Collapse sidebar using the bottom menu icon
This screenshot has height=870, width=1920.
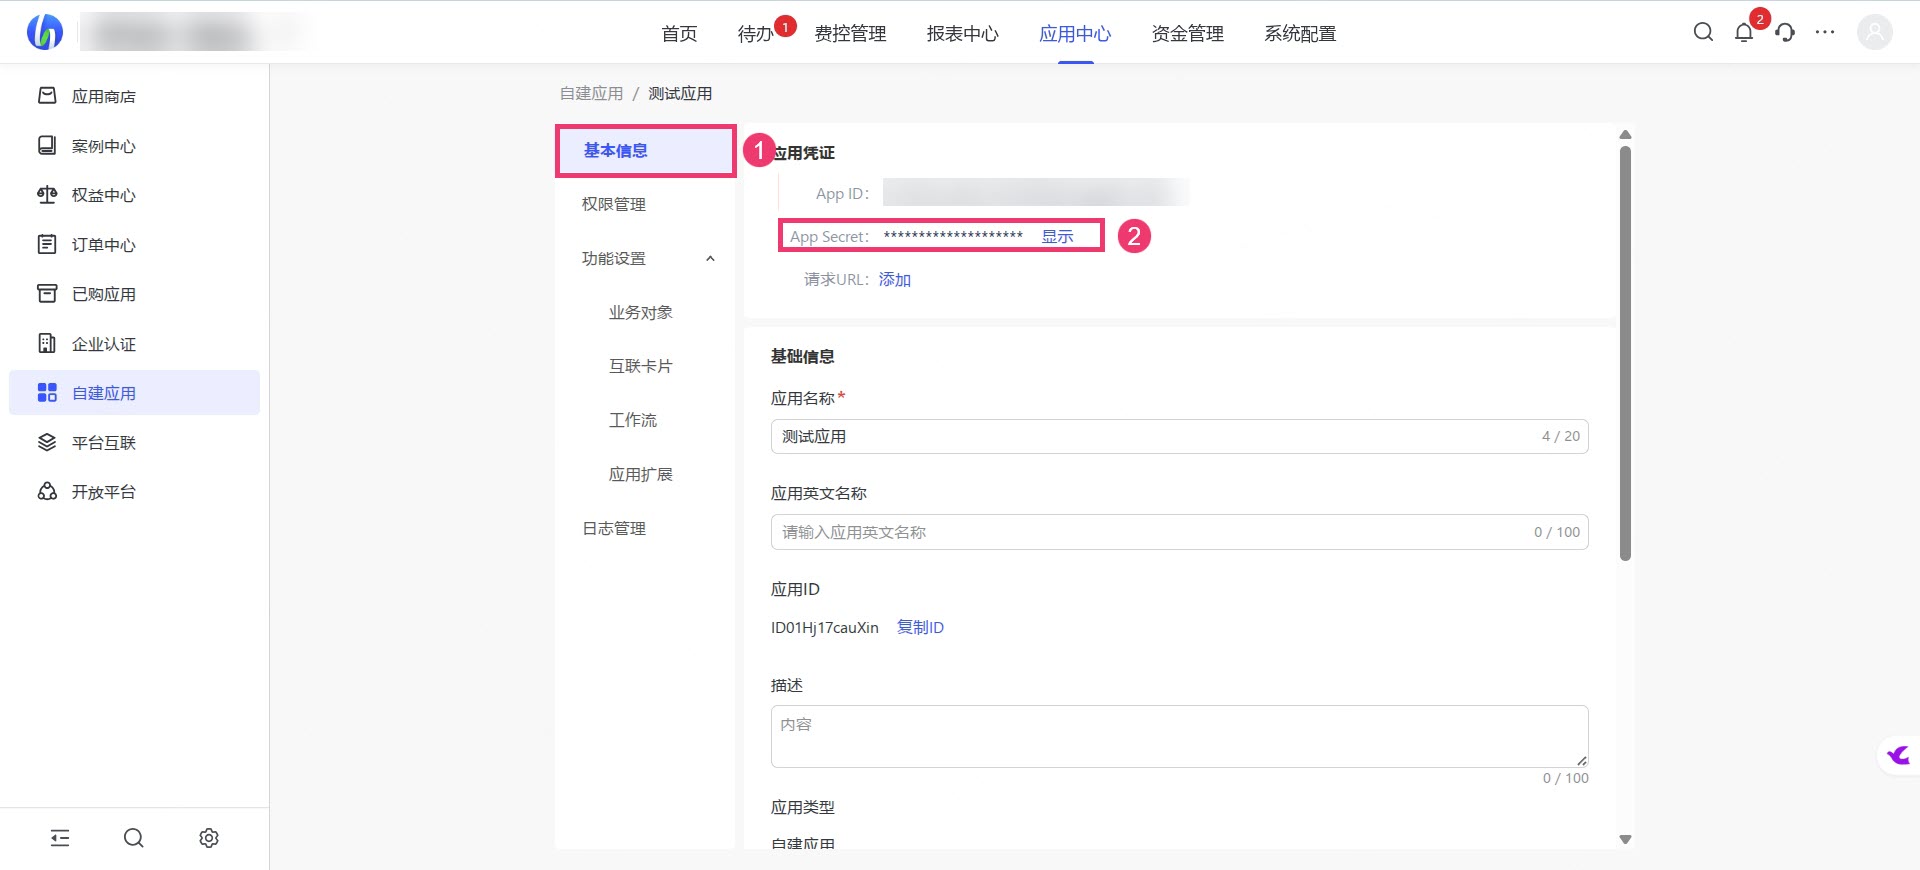click(60, 838)
